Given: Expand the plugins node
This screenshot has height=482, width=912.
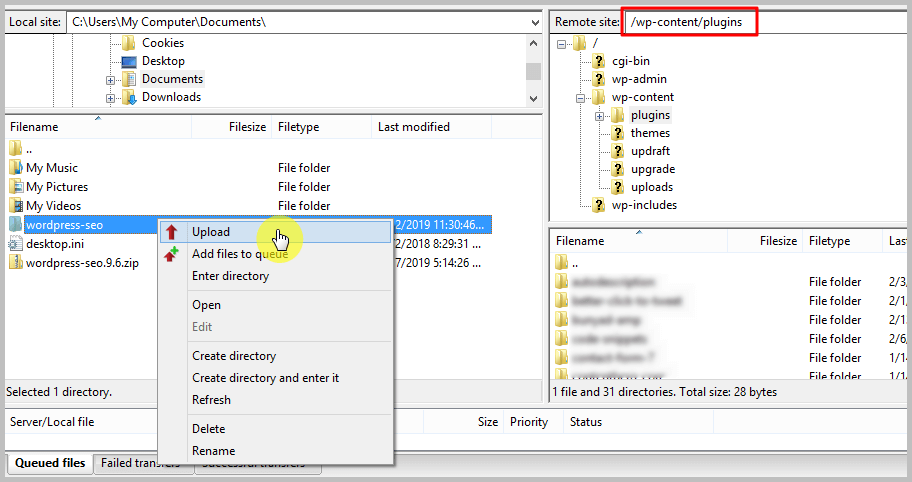Looking at the screenshot, I should tap(600, 116).
